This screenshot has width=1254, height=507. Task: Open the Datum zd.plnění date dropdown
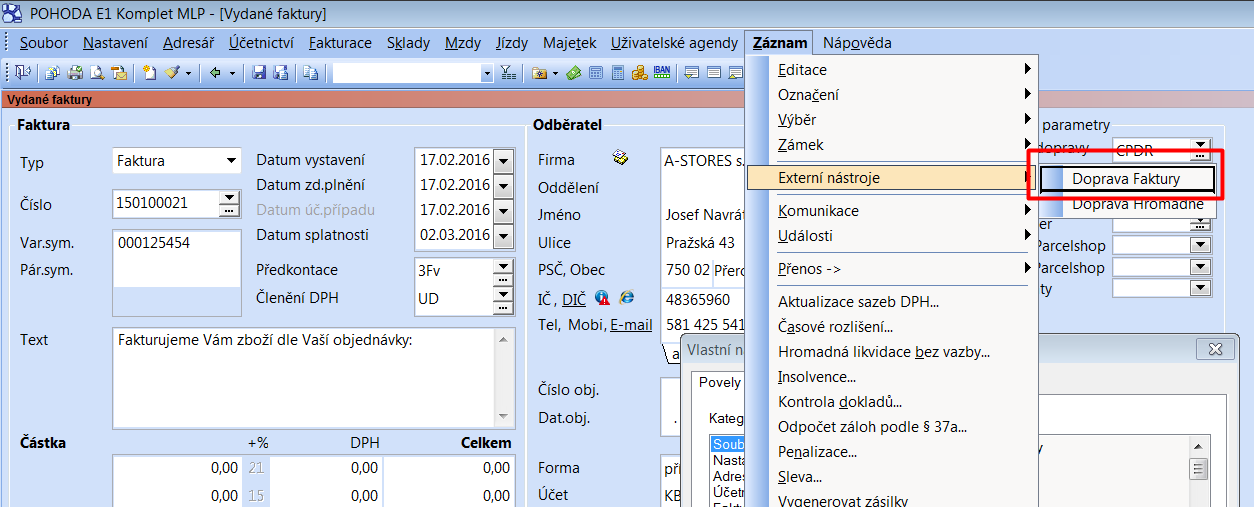(503, 185)
